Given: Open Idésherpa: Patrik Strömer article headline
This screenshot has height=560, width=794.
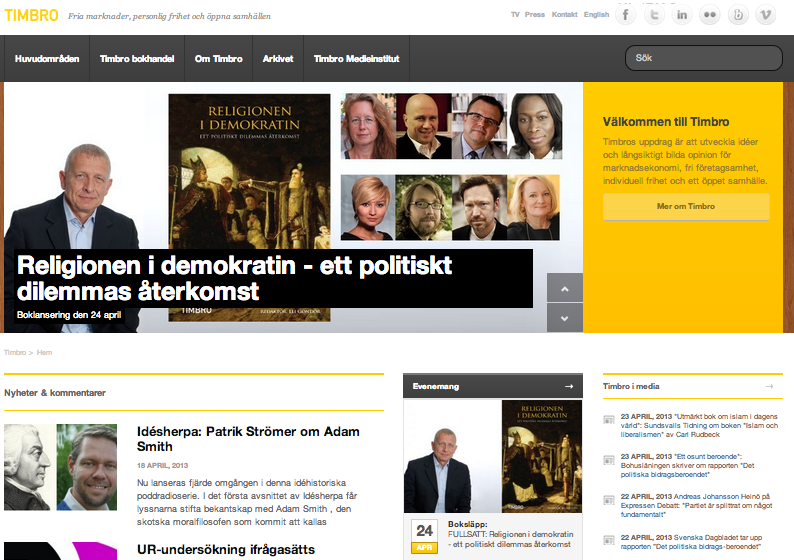Looking at the screenshot, I should pos(248,439).
